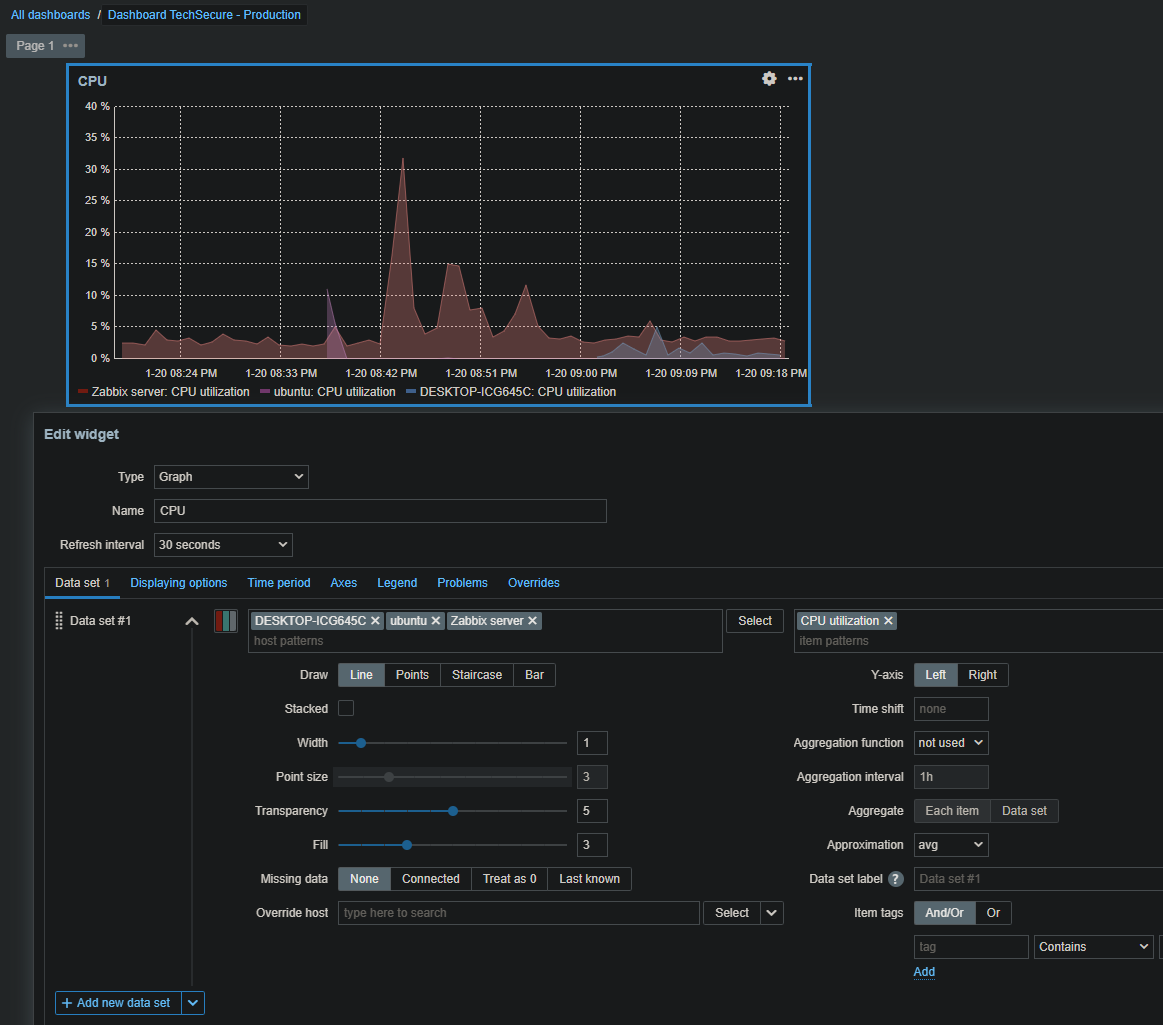Image resolution: width=1163 pixels, height=1025 pixels.
Task: Click Add new data set button
Action: coord(117,1003)
